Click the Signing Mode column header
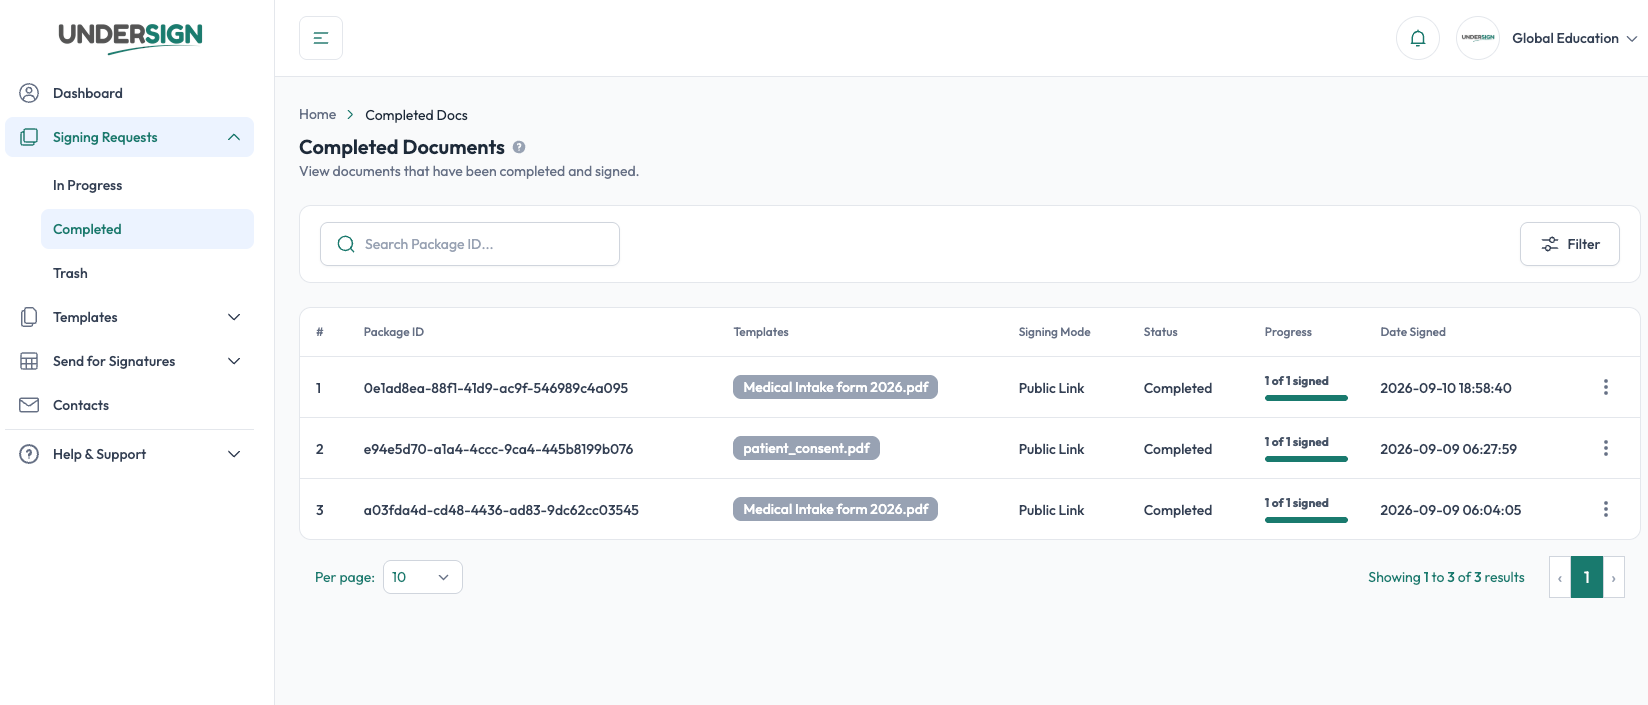The image size is (1648, 705). click(1055, 332)
